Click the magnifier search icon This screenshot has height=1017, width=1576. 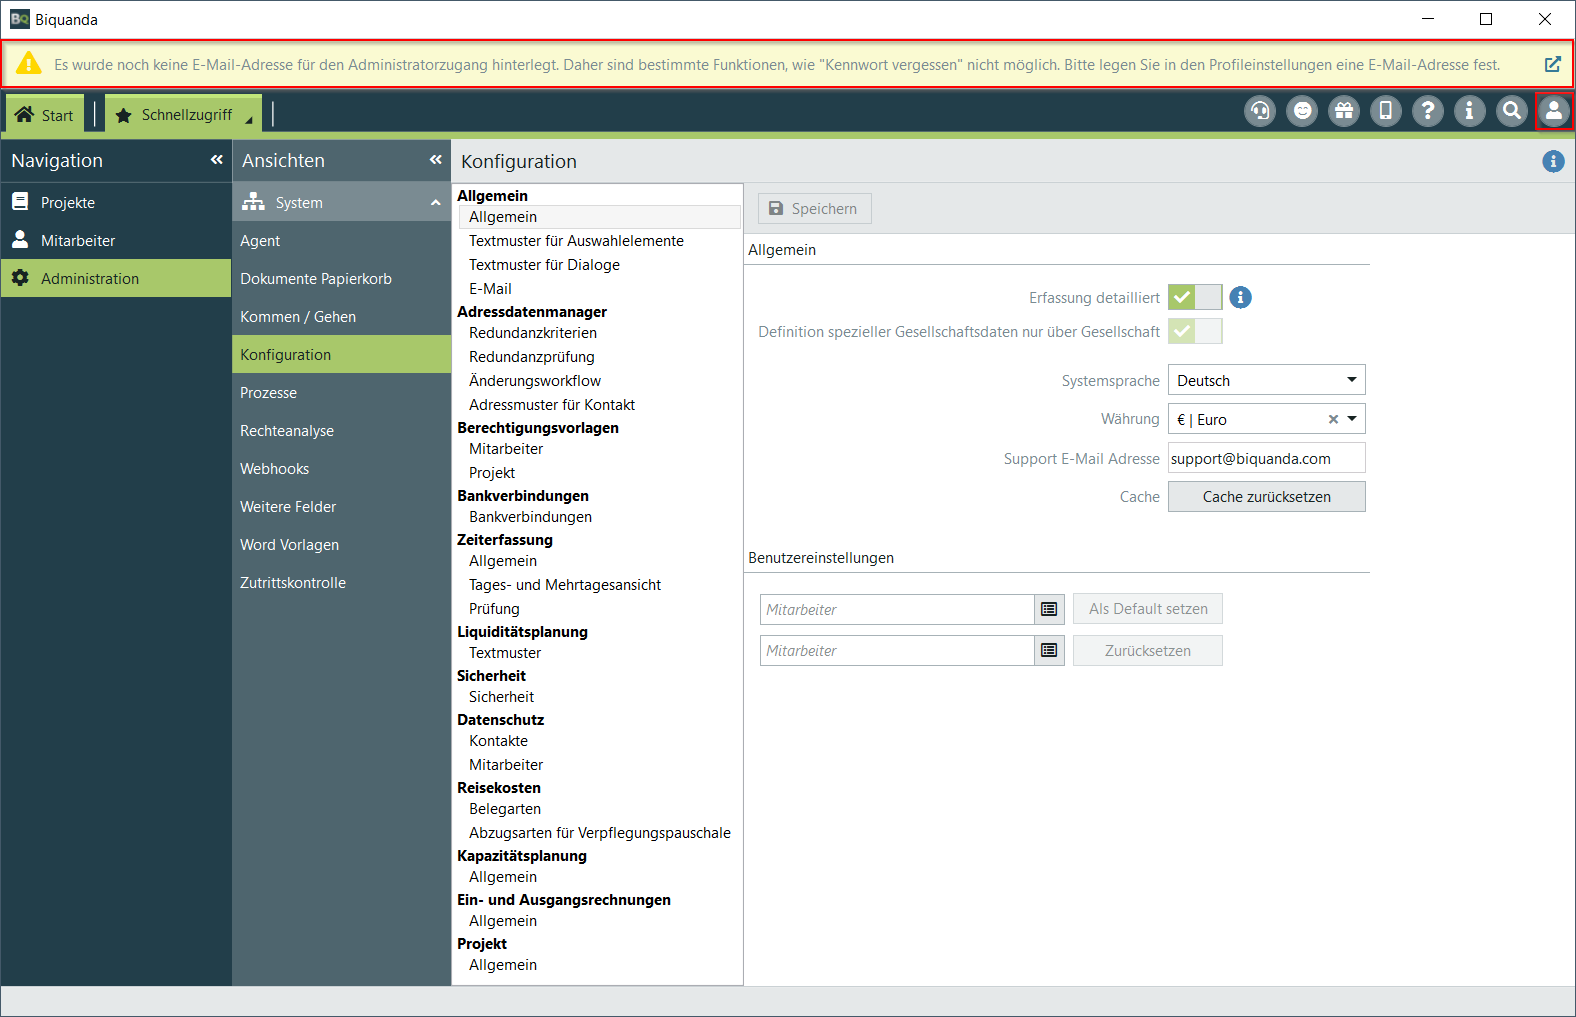coord(1512,111)
